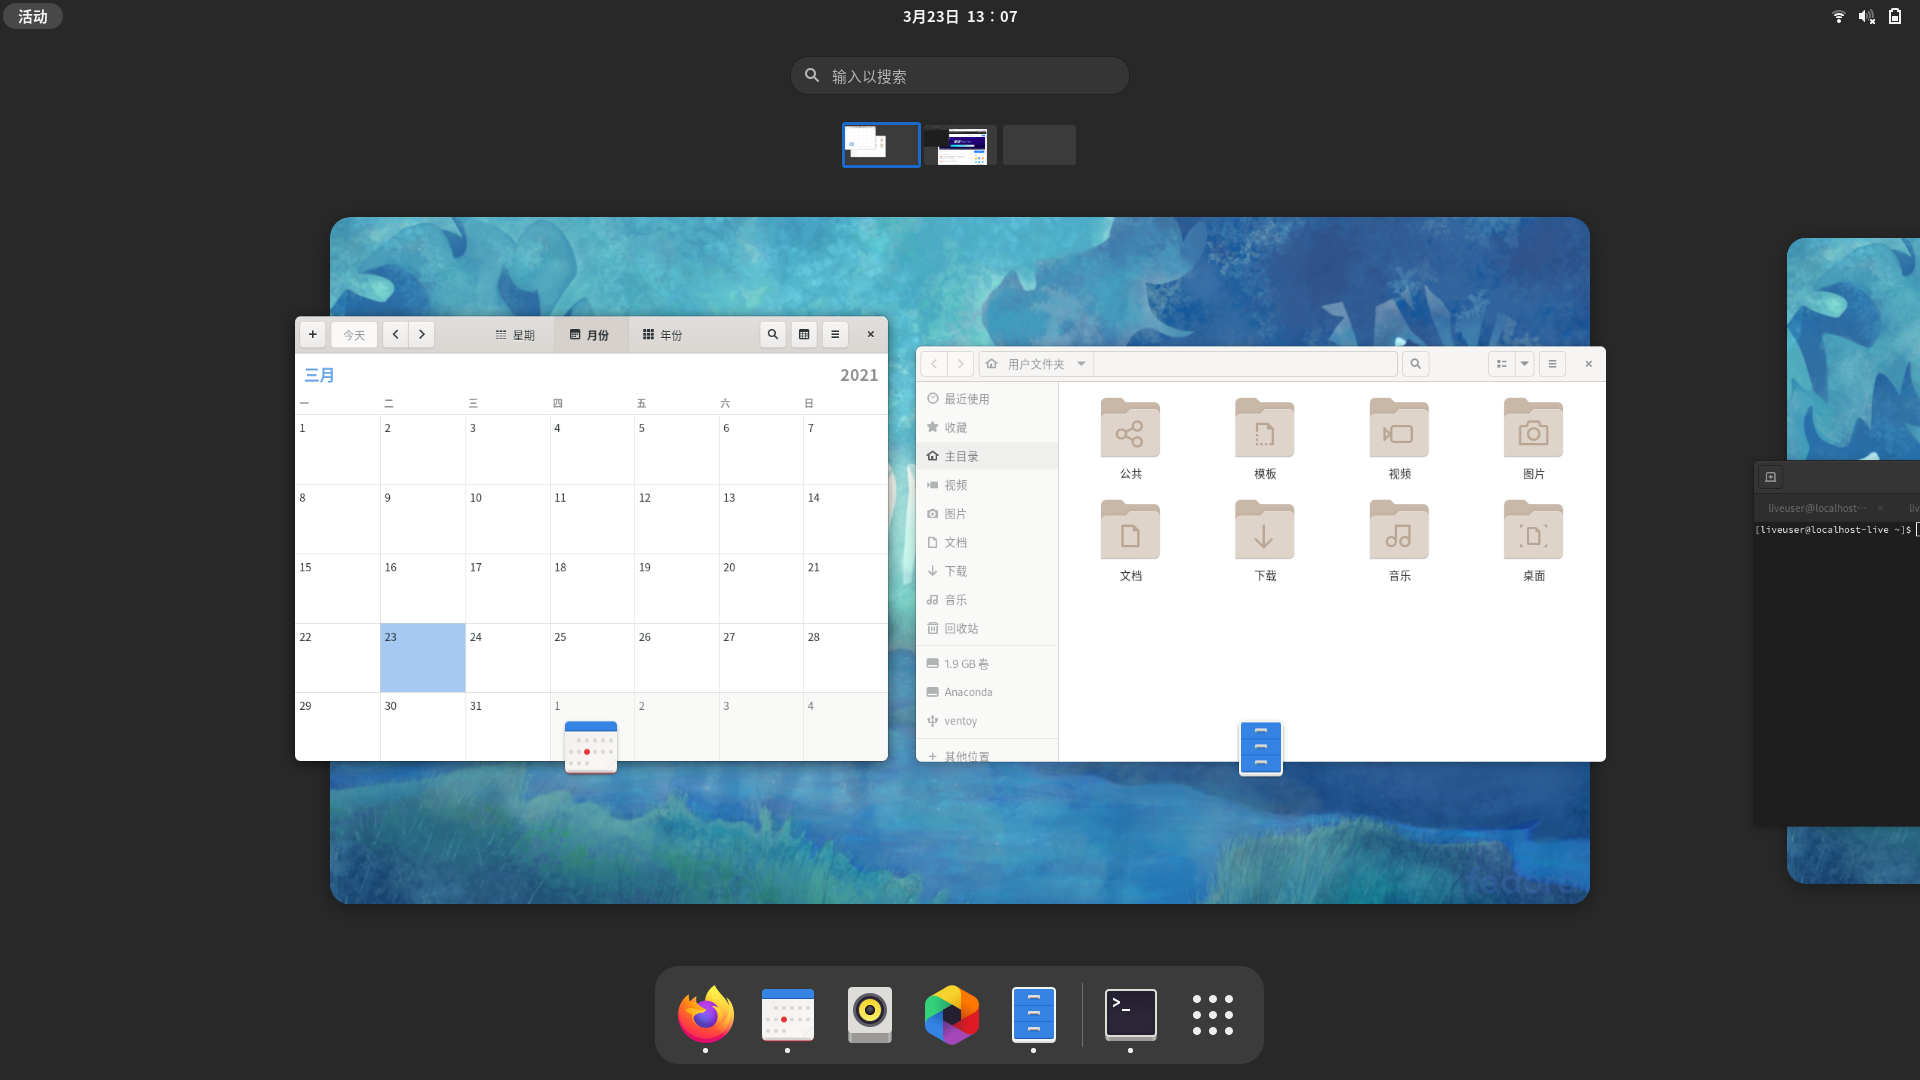Open the colorful hexagon app in dock
Image resolution: width=1920 pixels, height=1080 pixels.
[x=951, y=1014]
